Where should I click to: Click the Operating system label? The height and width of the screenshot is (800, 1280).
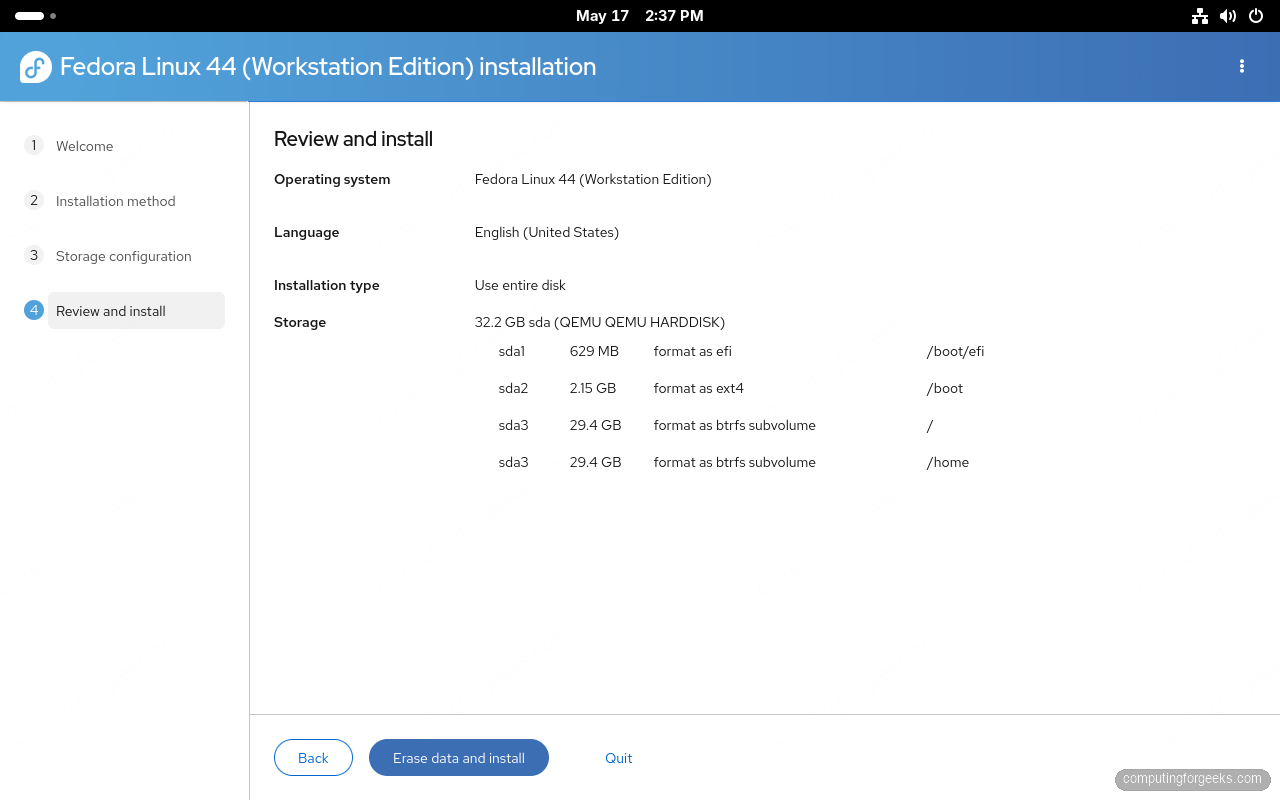332,180
